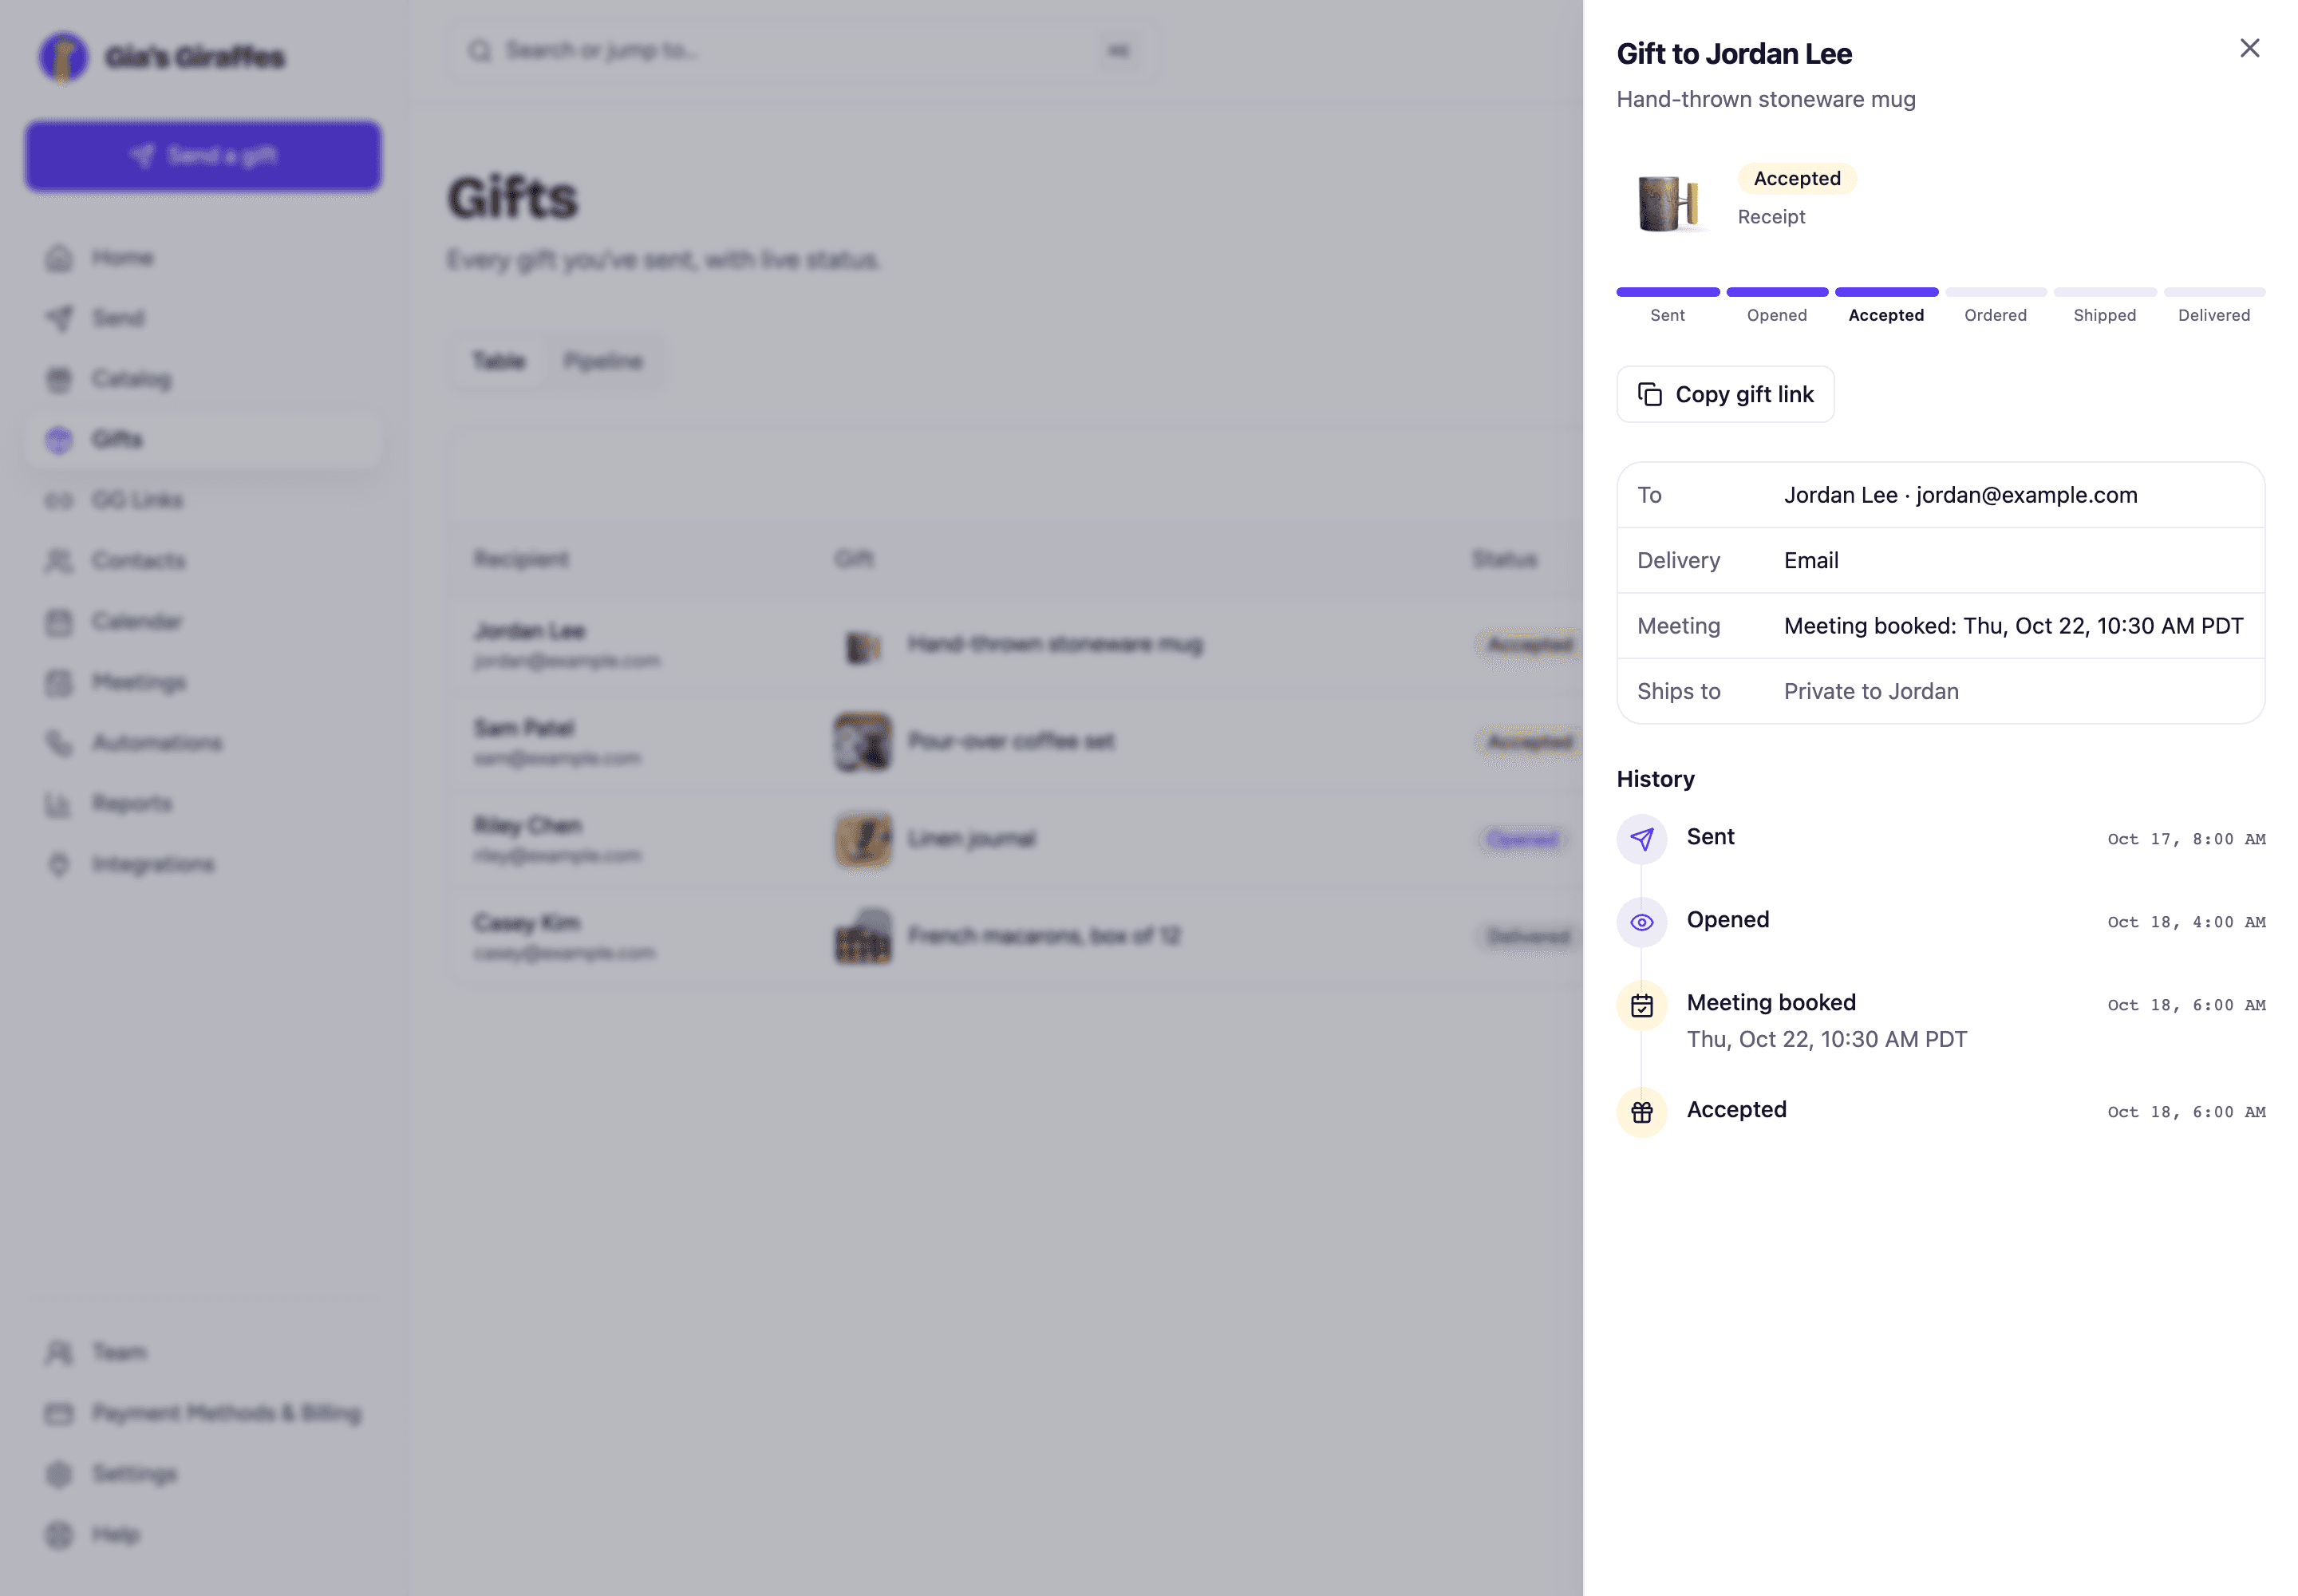Click the Team sidebar icon
Screen dimensions: 2298x1596
point(59,1352)
